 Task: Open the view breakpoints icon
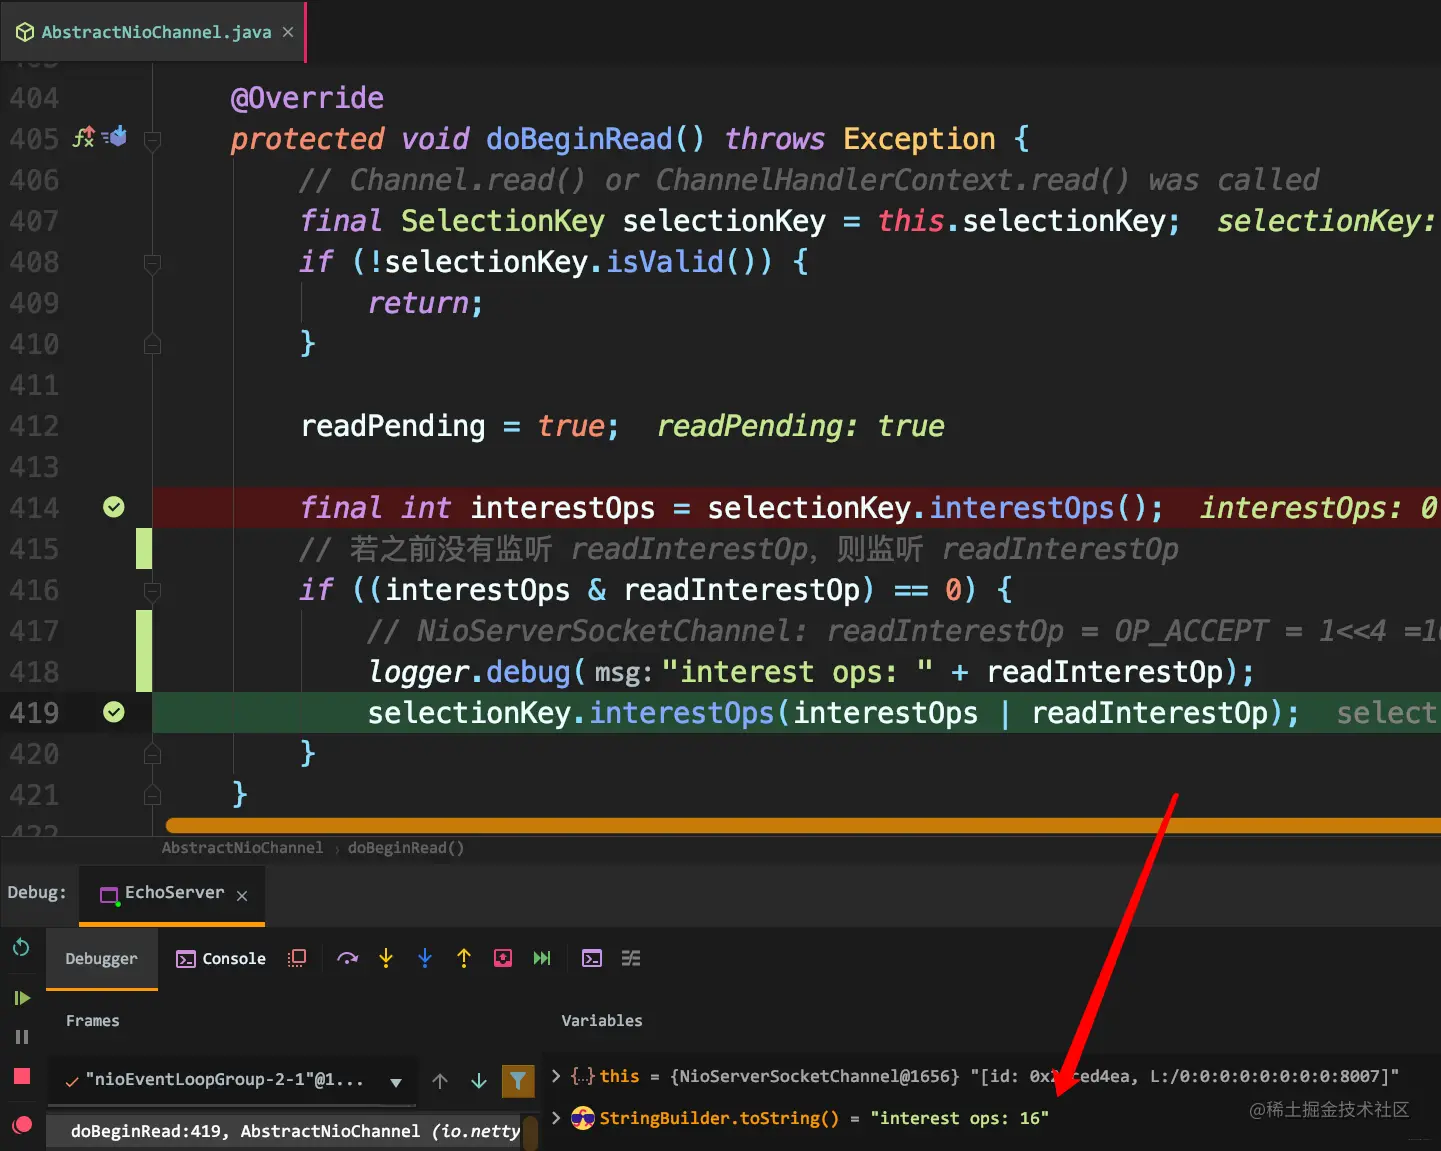pos(21,1125)
